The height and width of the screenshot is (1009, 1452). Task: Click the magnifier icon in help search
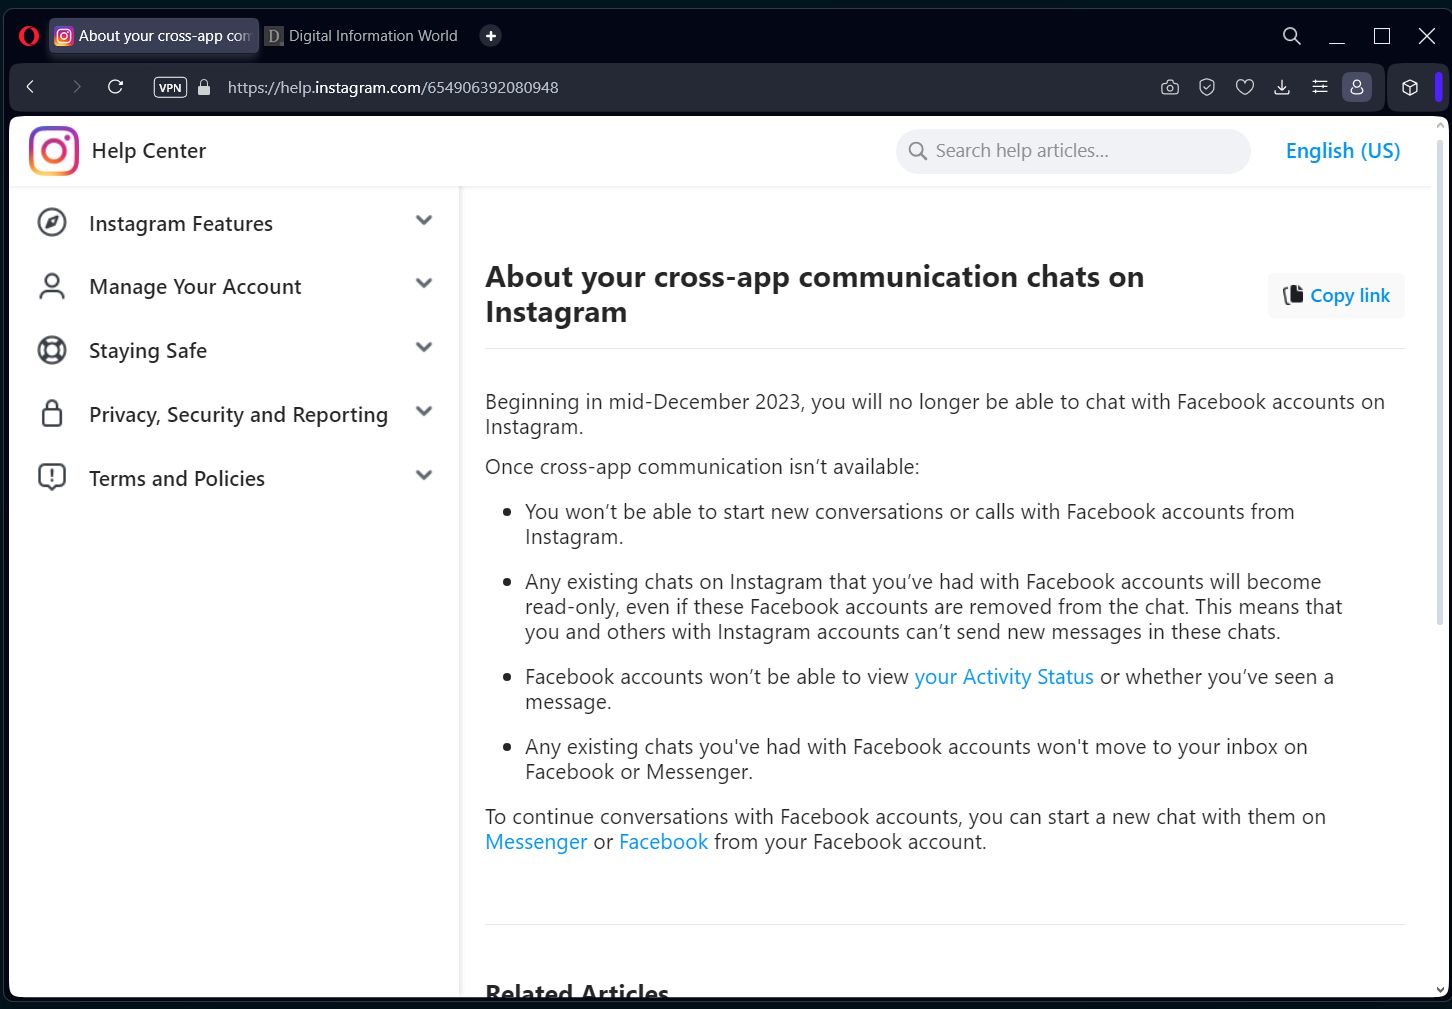918,151
